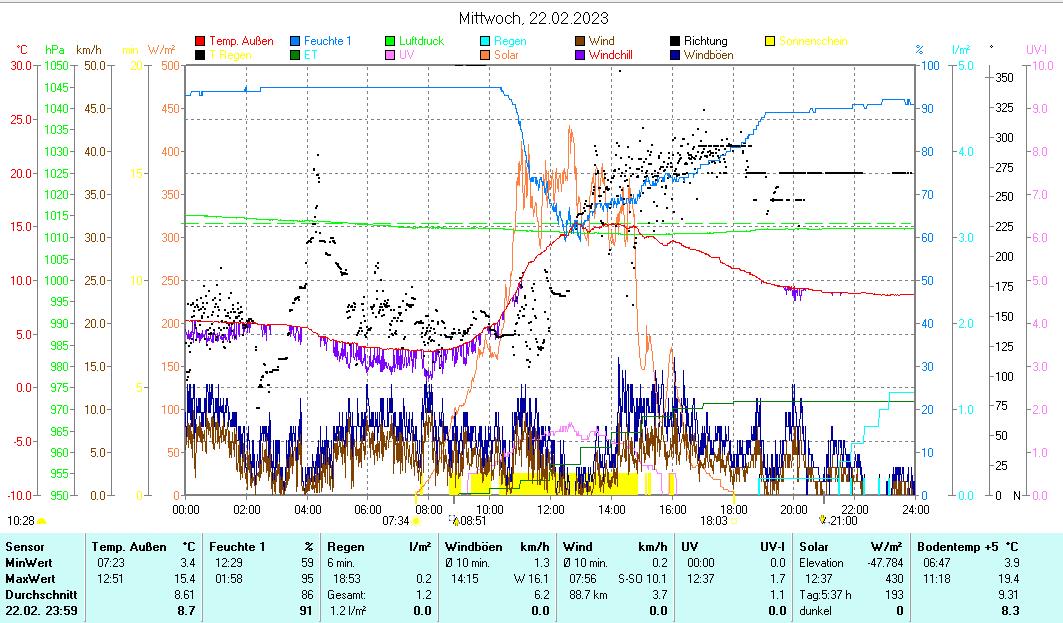
Task: Click the yellow triangle next to 10:28
Action: coord(42,521)
